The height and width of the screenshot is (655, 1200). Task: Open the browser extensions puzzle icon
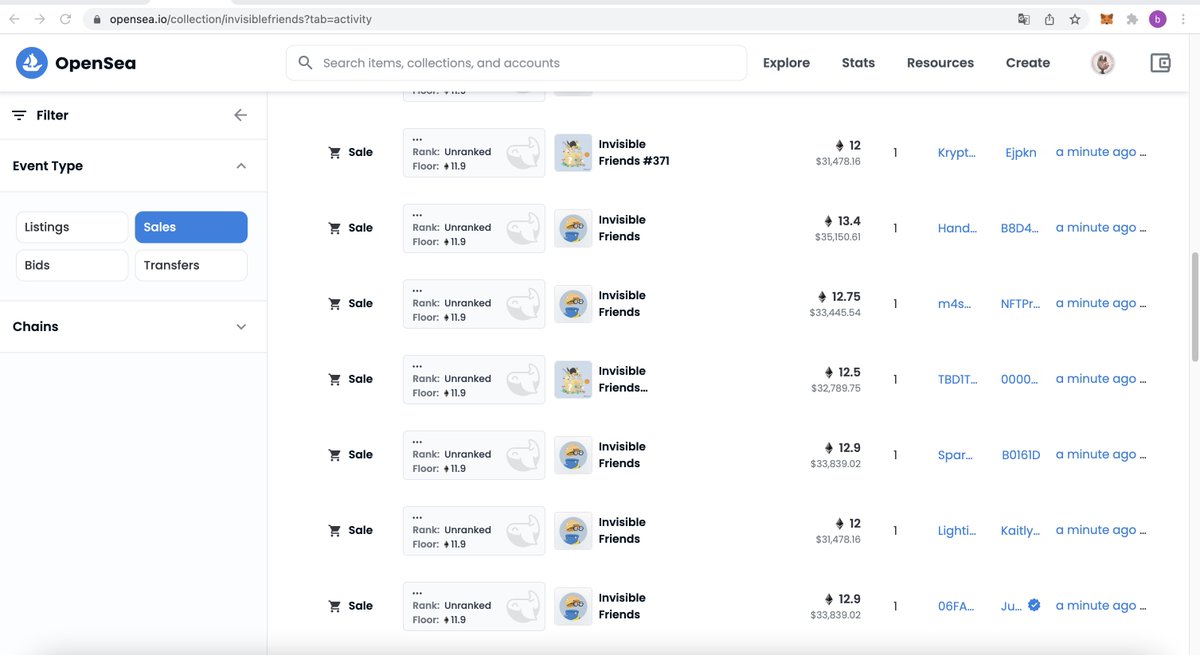[x=1132, y=19]
